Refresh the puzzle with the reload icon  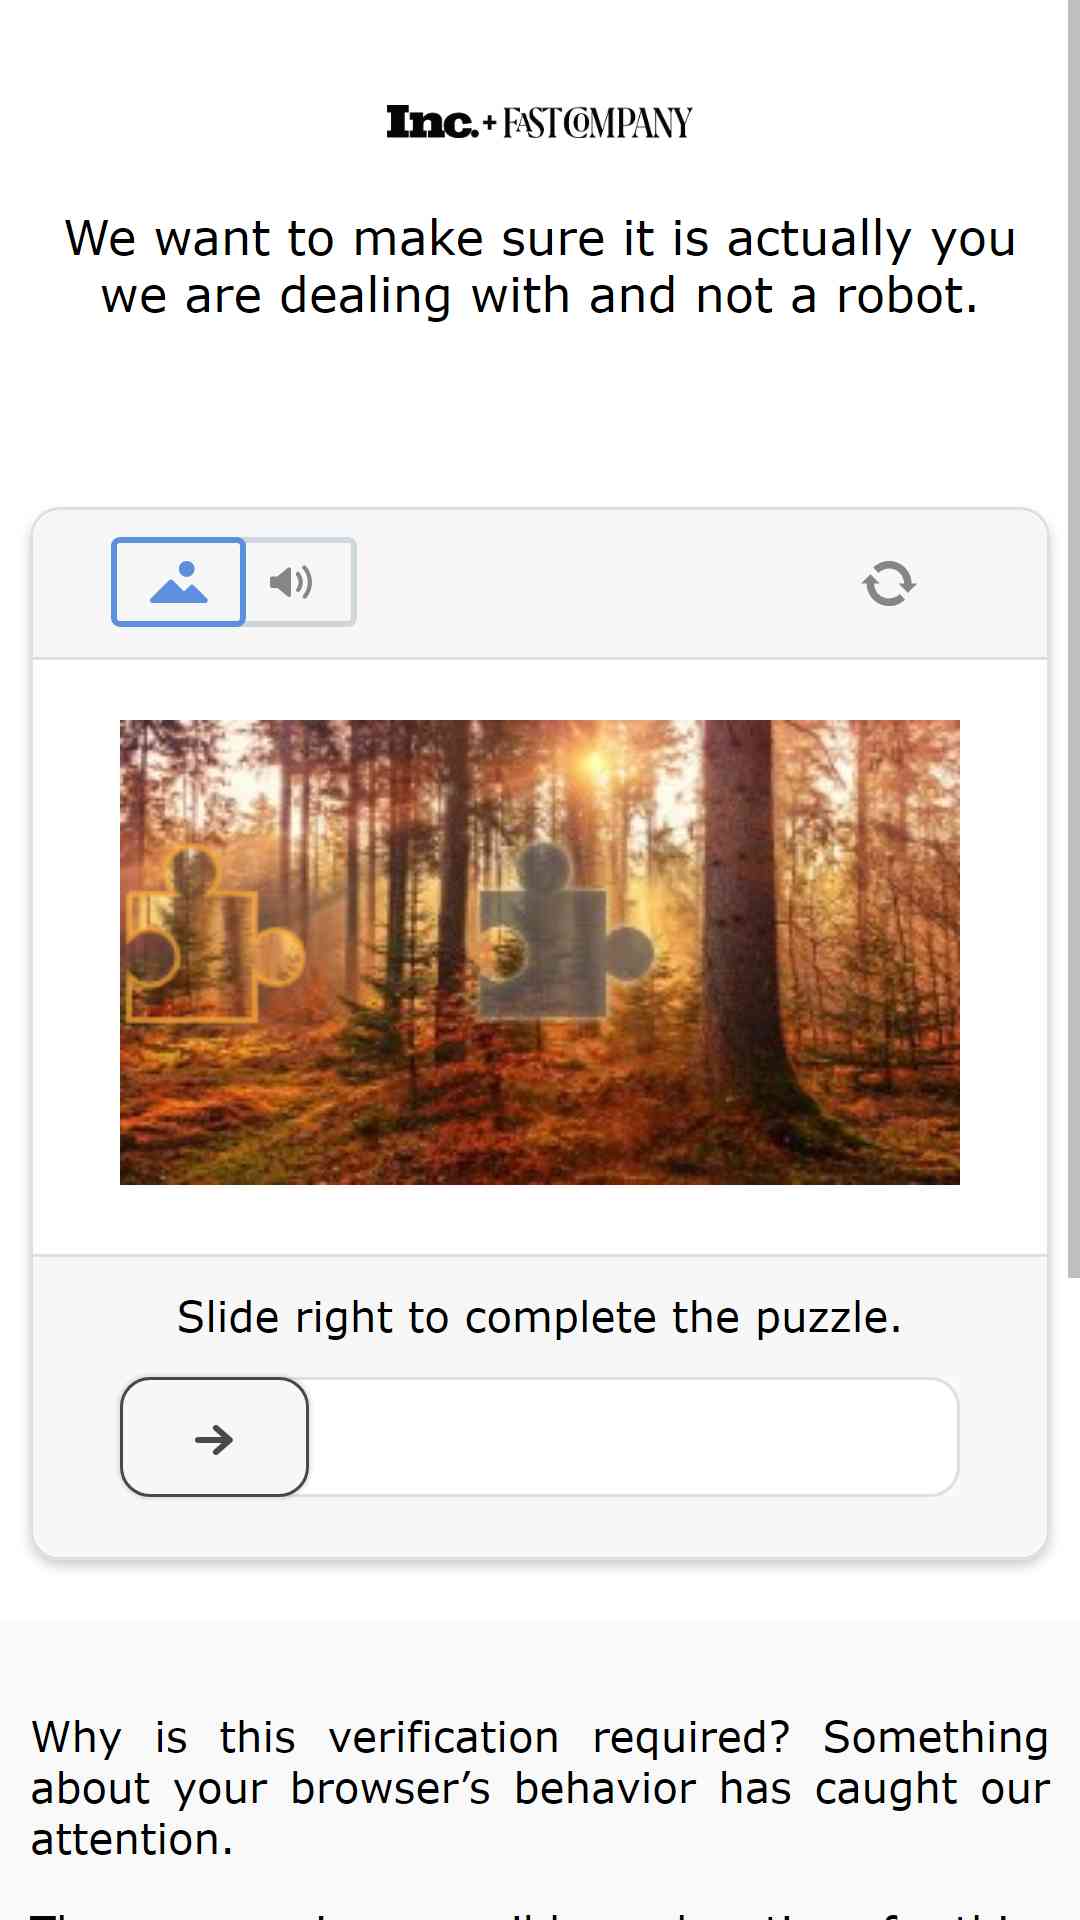pos(889,583)
